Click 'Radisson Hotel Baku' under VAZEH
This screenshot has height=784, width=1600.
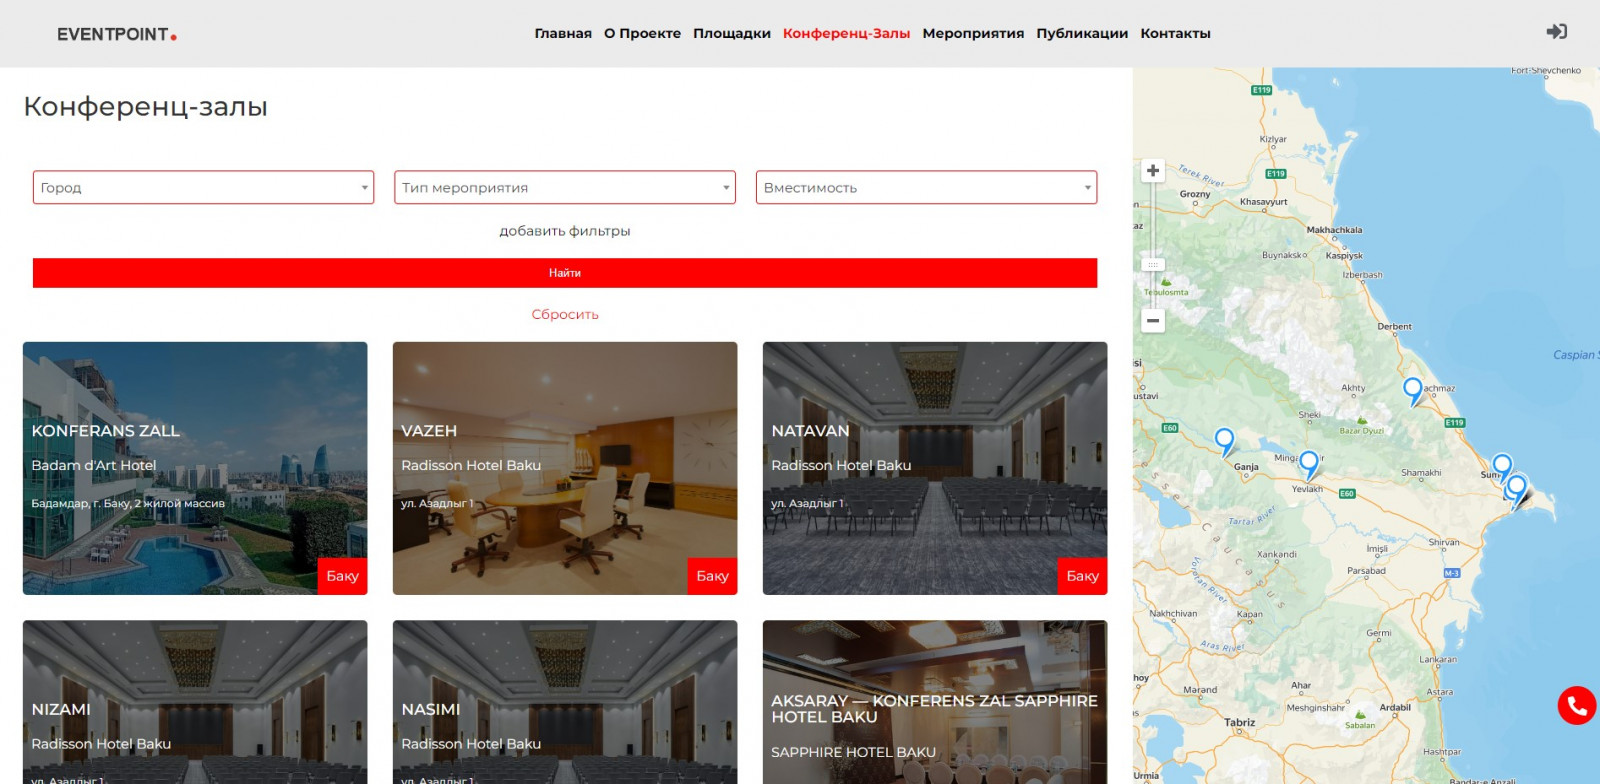(x=471, y=465)
